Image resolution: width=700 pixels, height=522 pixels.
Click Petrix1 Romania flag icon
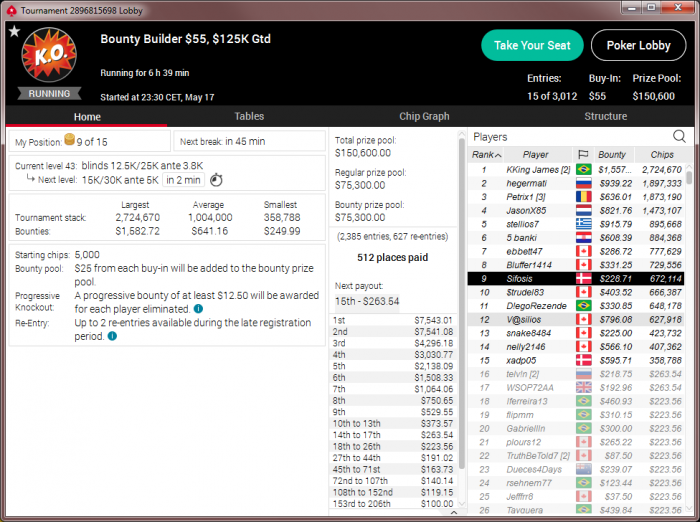[583, 197]
